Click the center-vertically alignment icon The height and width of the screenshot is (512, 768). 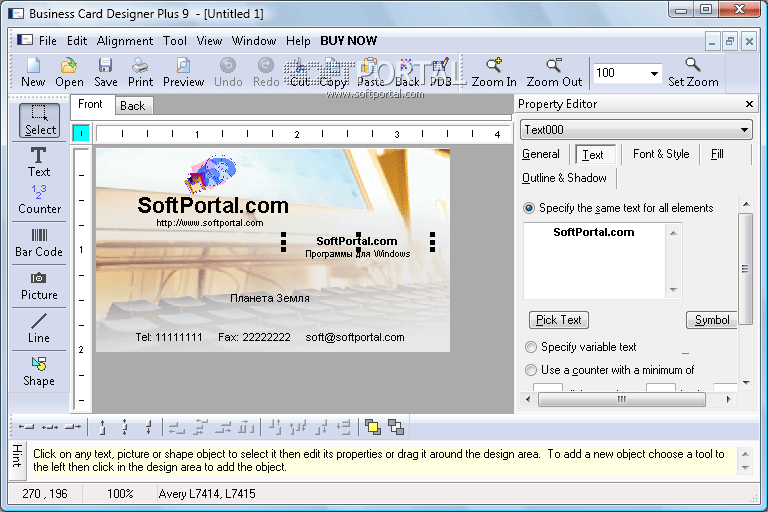click(x=125, y=427)
